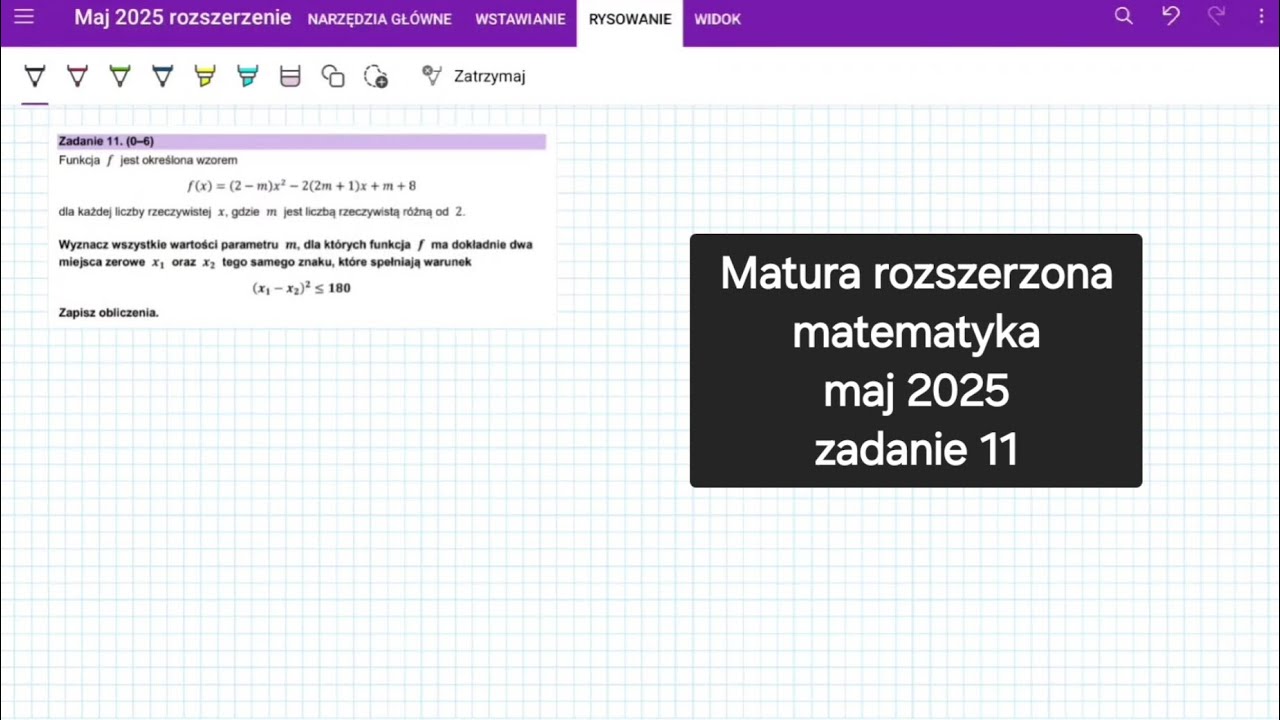Select the blue pen tool
Image resolution: width=1280 pixels, height=720 pixels.
[163, 76]
